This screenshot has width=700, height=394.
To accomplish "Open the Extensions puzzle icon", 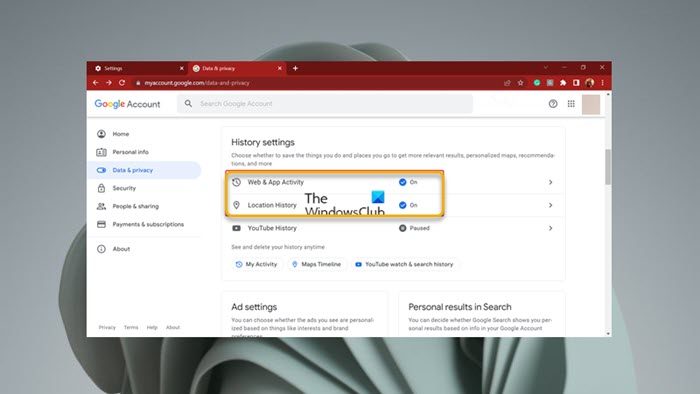I will point(563,83).
